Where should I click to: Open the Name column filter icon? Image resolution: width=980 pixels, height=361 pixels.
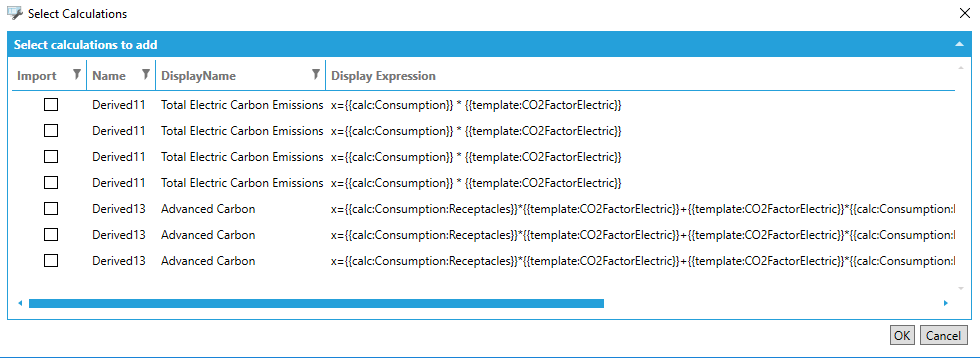146,75
